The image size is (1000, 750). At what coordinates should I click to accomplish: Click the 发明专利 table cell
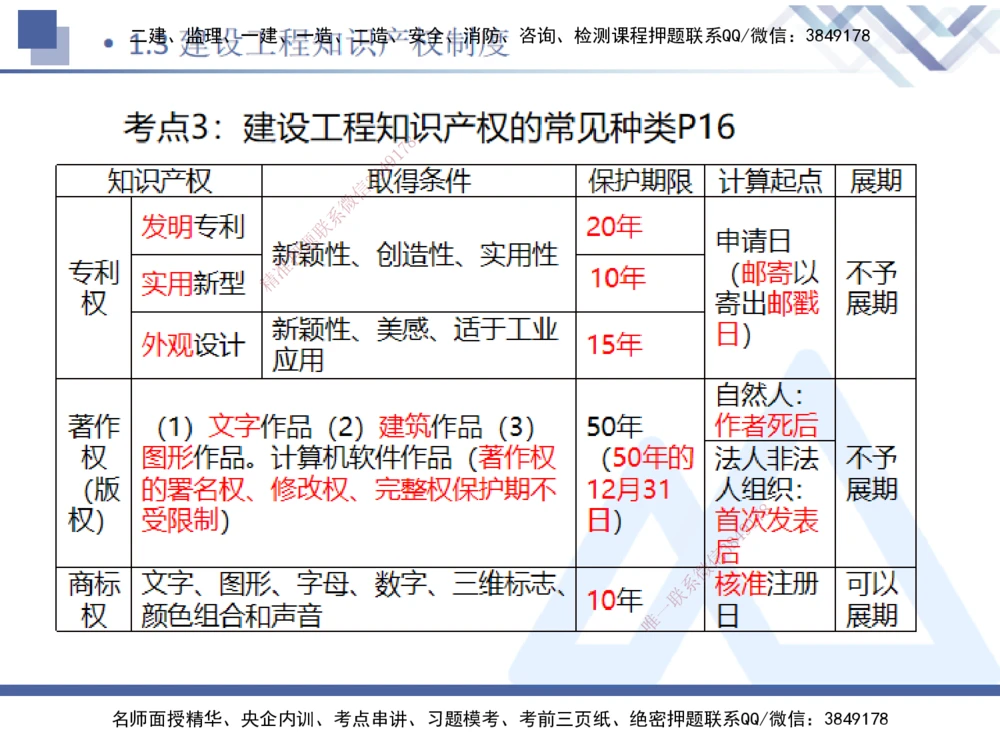click(x=196, y=228)
